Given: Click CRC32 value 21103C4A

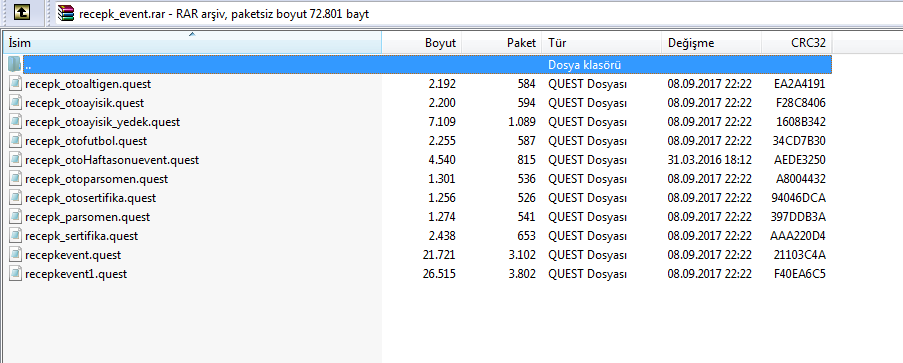Looking at the screenshot, I should coord(800,255).
